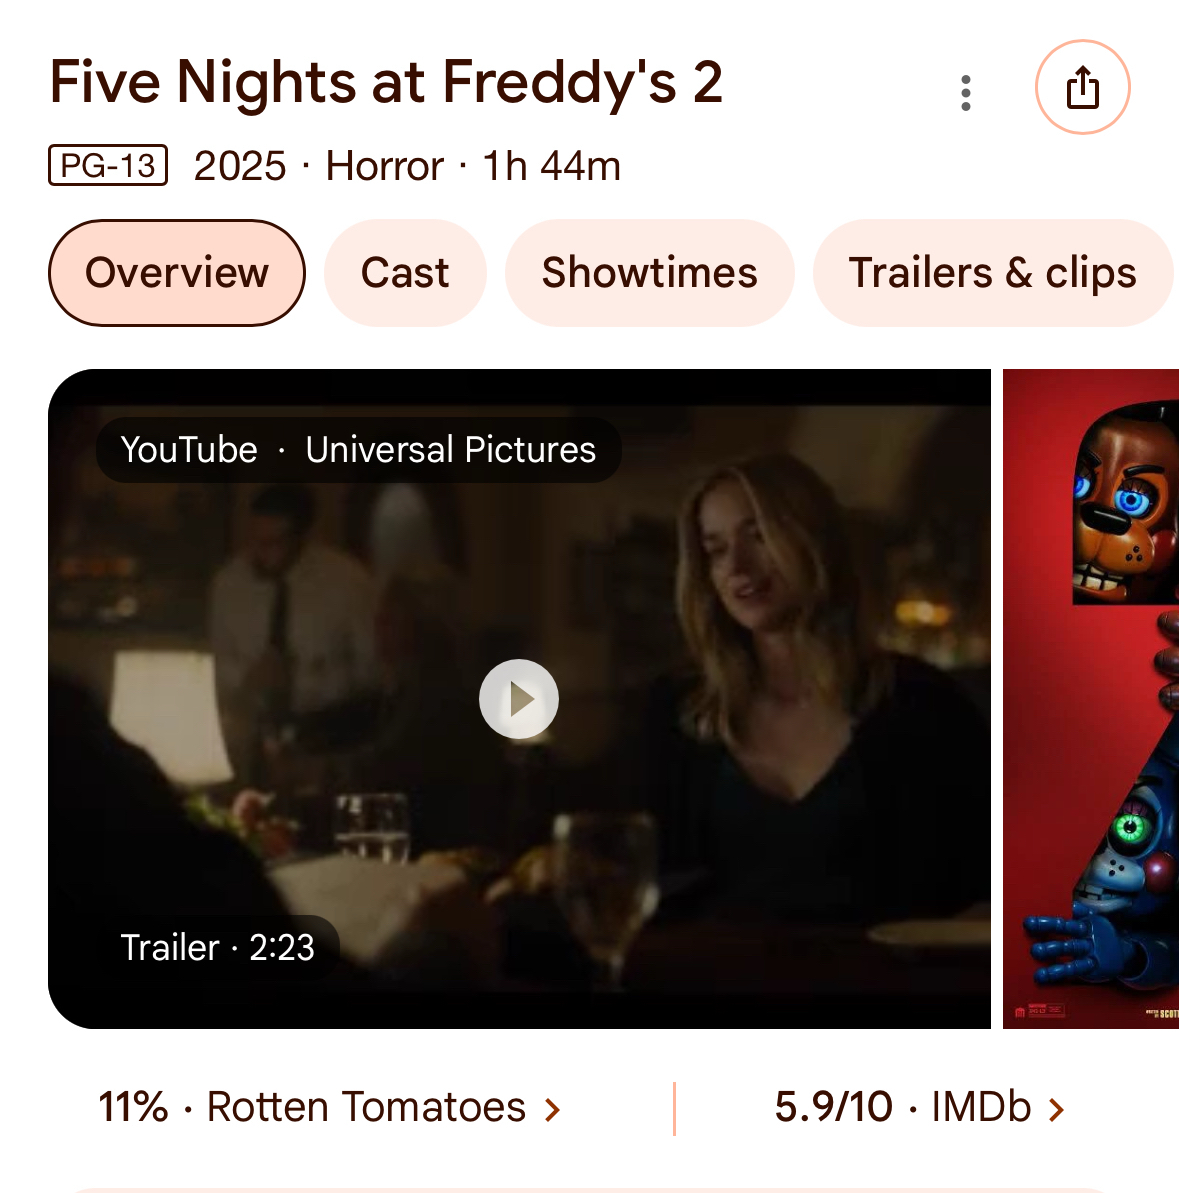Click the PG-13 rating badge
1179x1193 pixels.
tap(108, 166)
